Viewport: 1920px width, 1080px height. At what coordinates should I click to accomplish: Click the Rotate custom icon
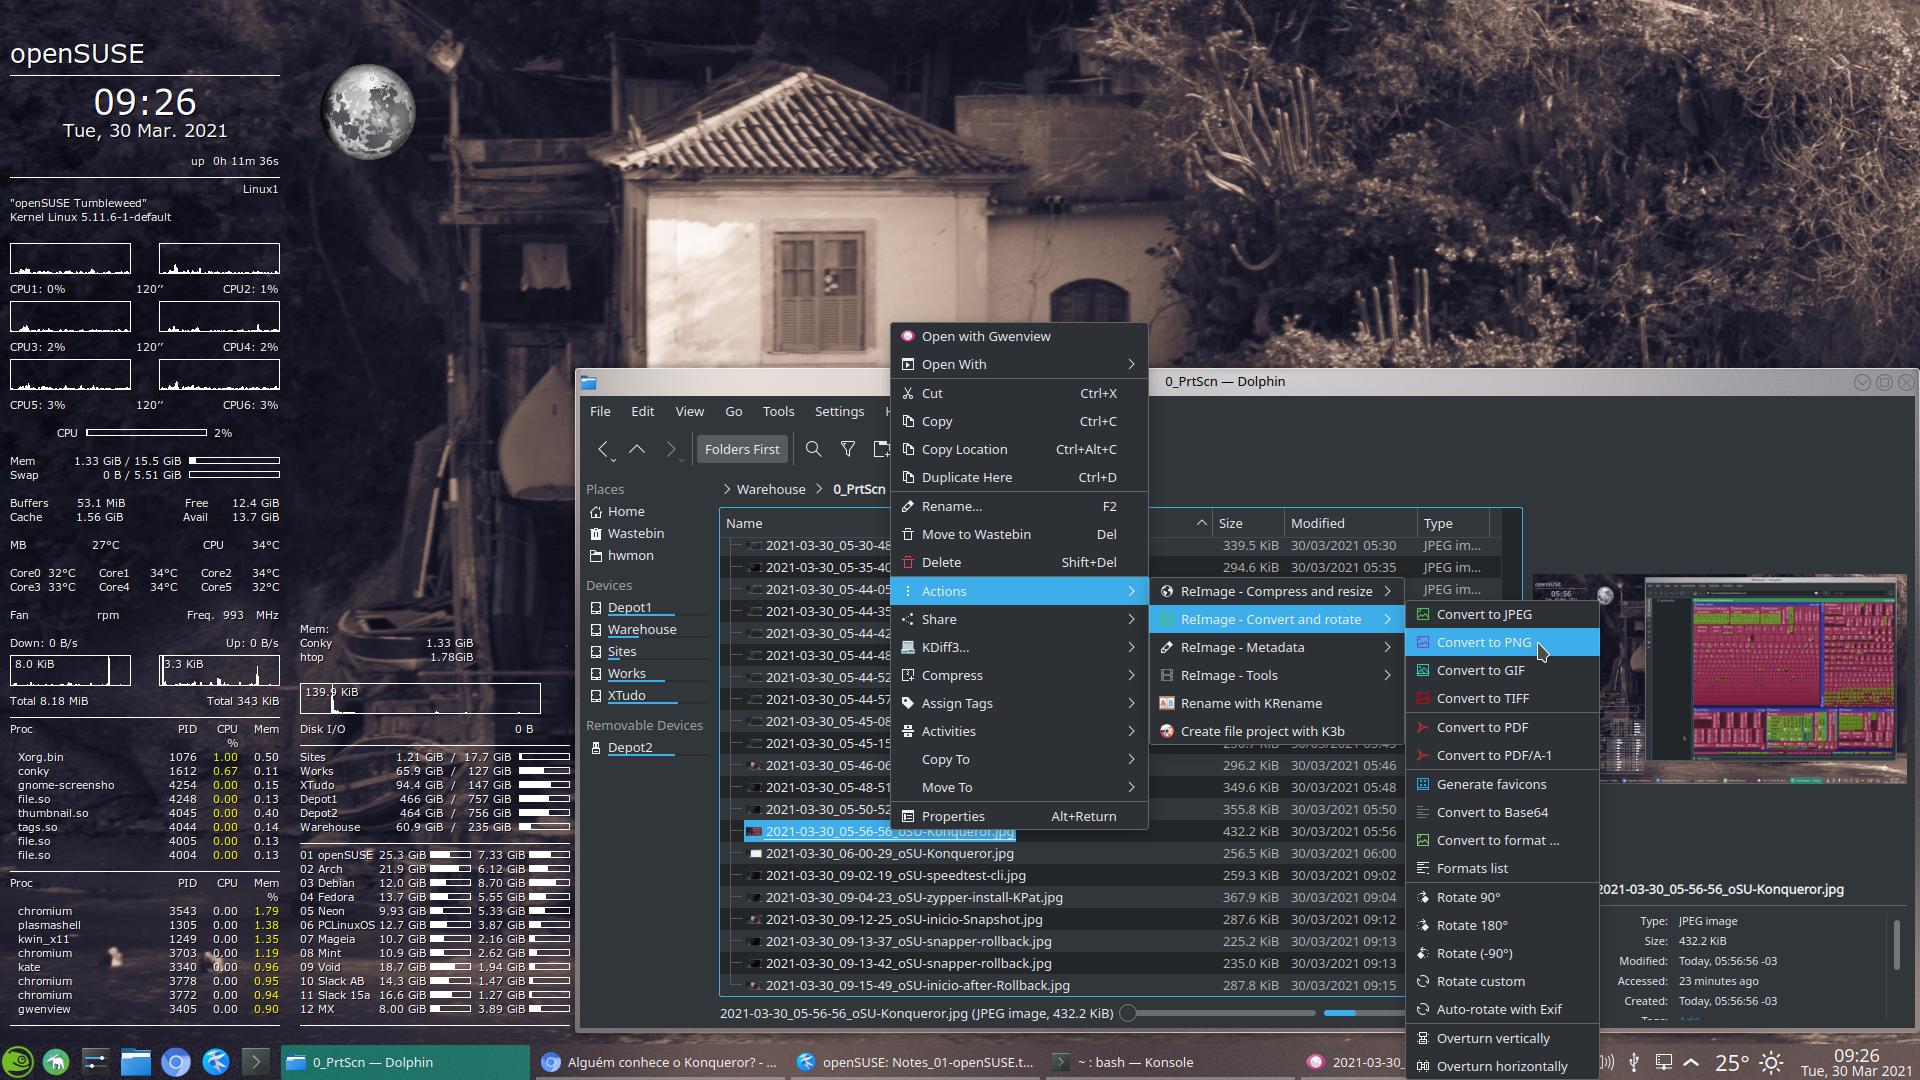tap(1423, 981)
